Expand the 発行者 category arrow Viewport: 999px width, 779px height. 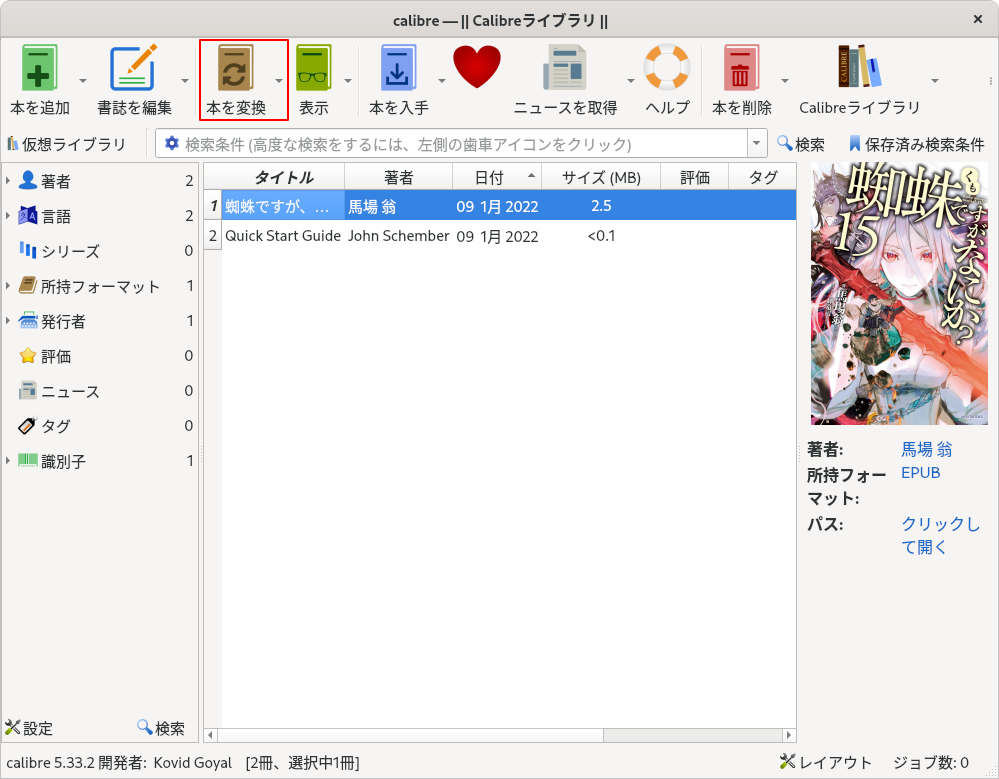point(8,320)
